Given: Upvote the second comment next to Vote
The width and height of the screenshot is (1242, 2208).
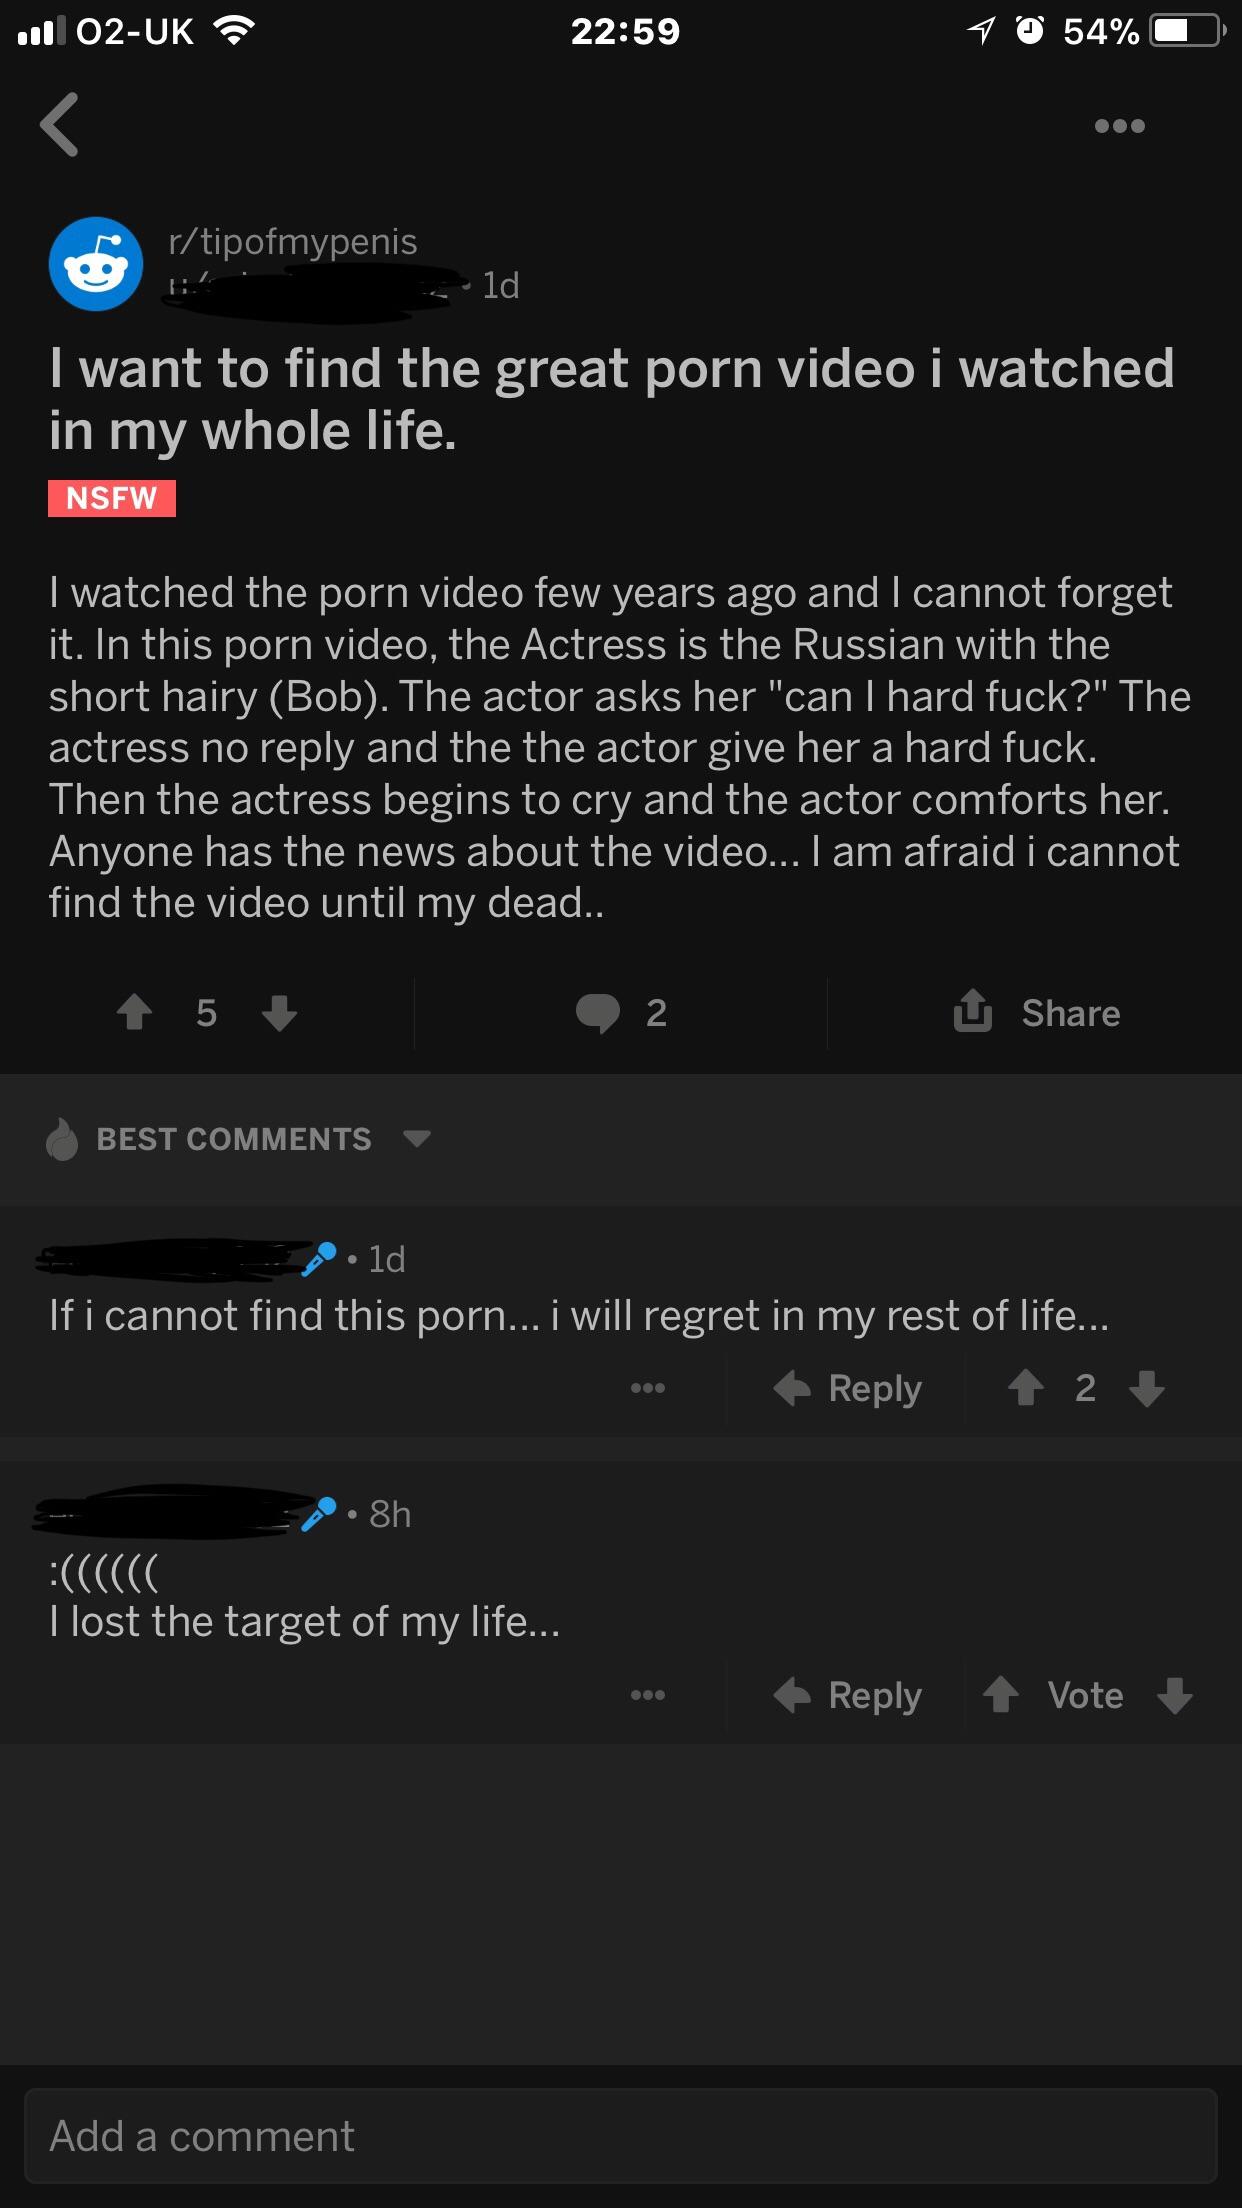Looking at the screenshot, I should pyautogui.click(x=1001, y=1695).
